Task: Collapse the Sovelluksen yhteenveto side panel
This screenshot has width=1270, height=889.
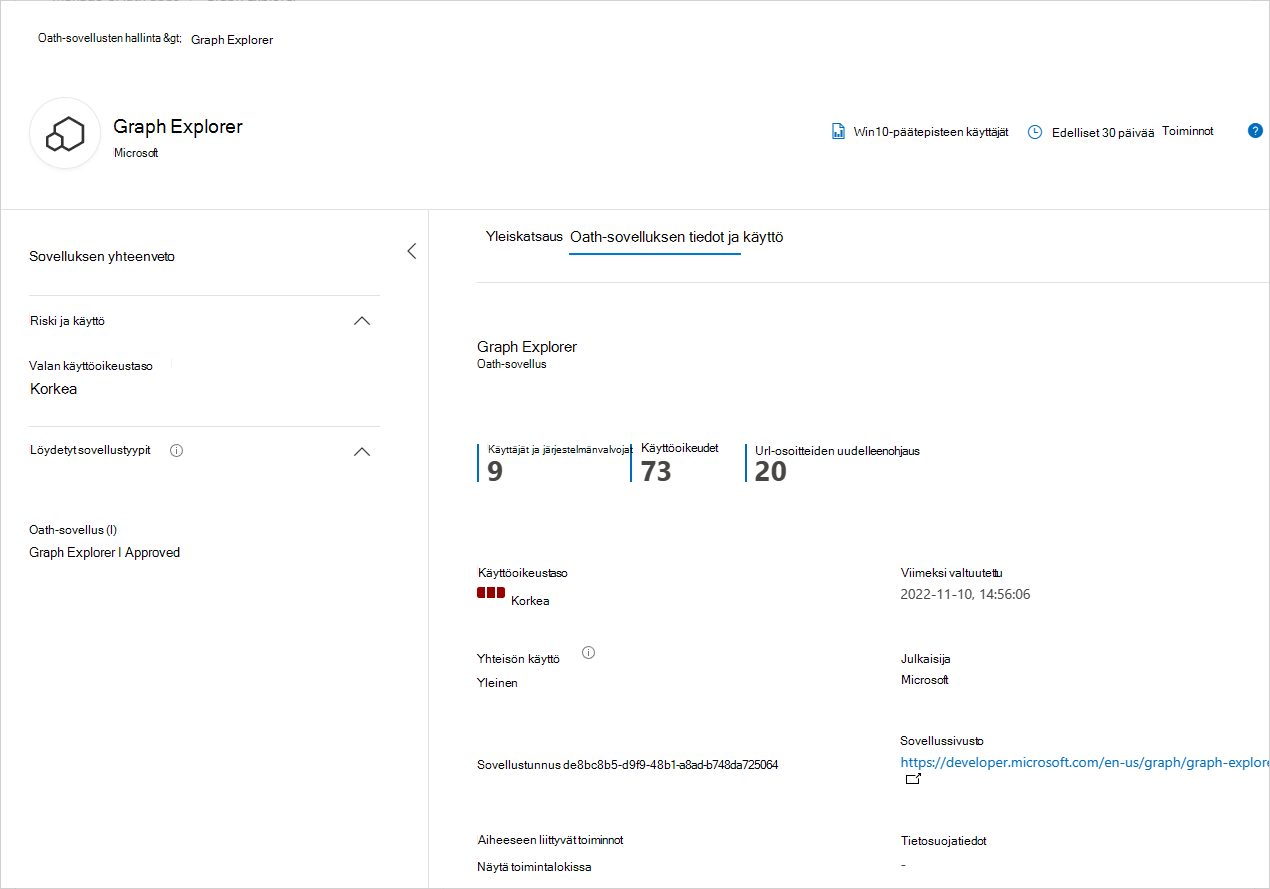Action: click(411, 251)
